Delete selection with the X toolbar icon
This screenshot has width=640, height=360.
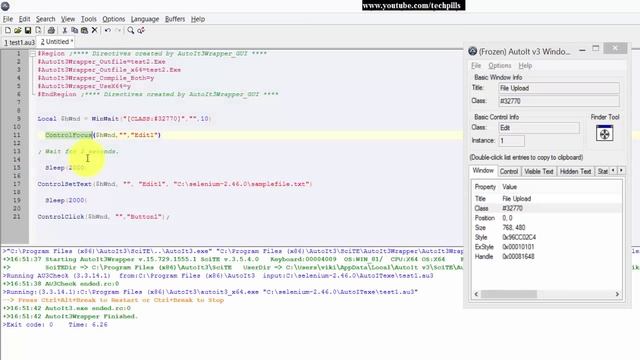(94, 30)
